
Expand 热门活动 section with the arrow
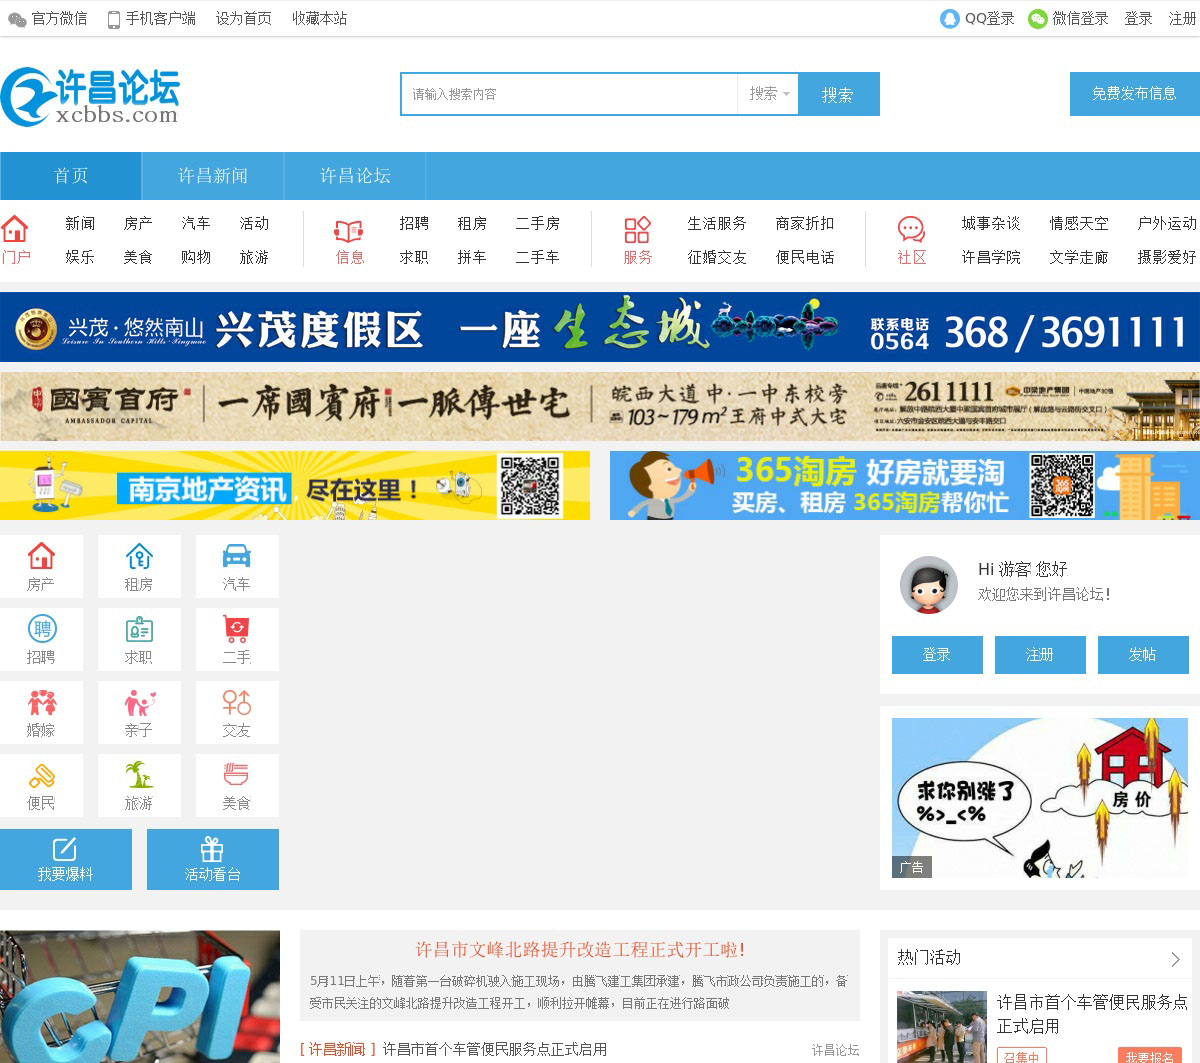1175,959
